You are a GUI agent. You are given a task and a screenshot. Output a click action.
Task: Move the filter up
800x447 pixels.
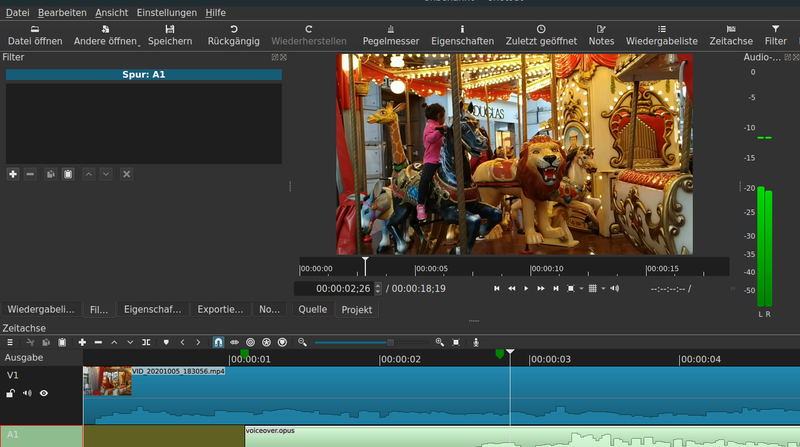89,174
